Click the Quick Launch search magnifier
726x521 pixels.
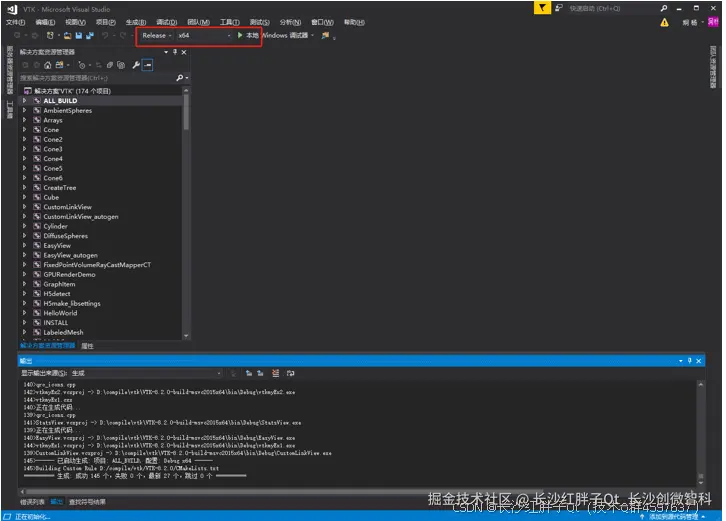click(x=663, y=8)
